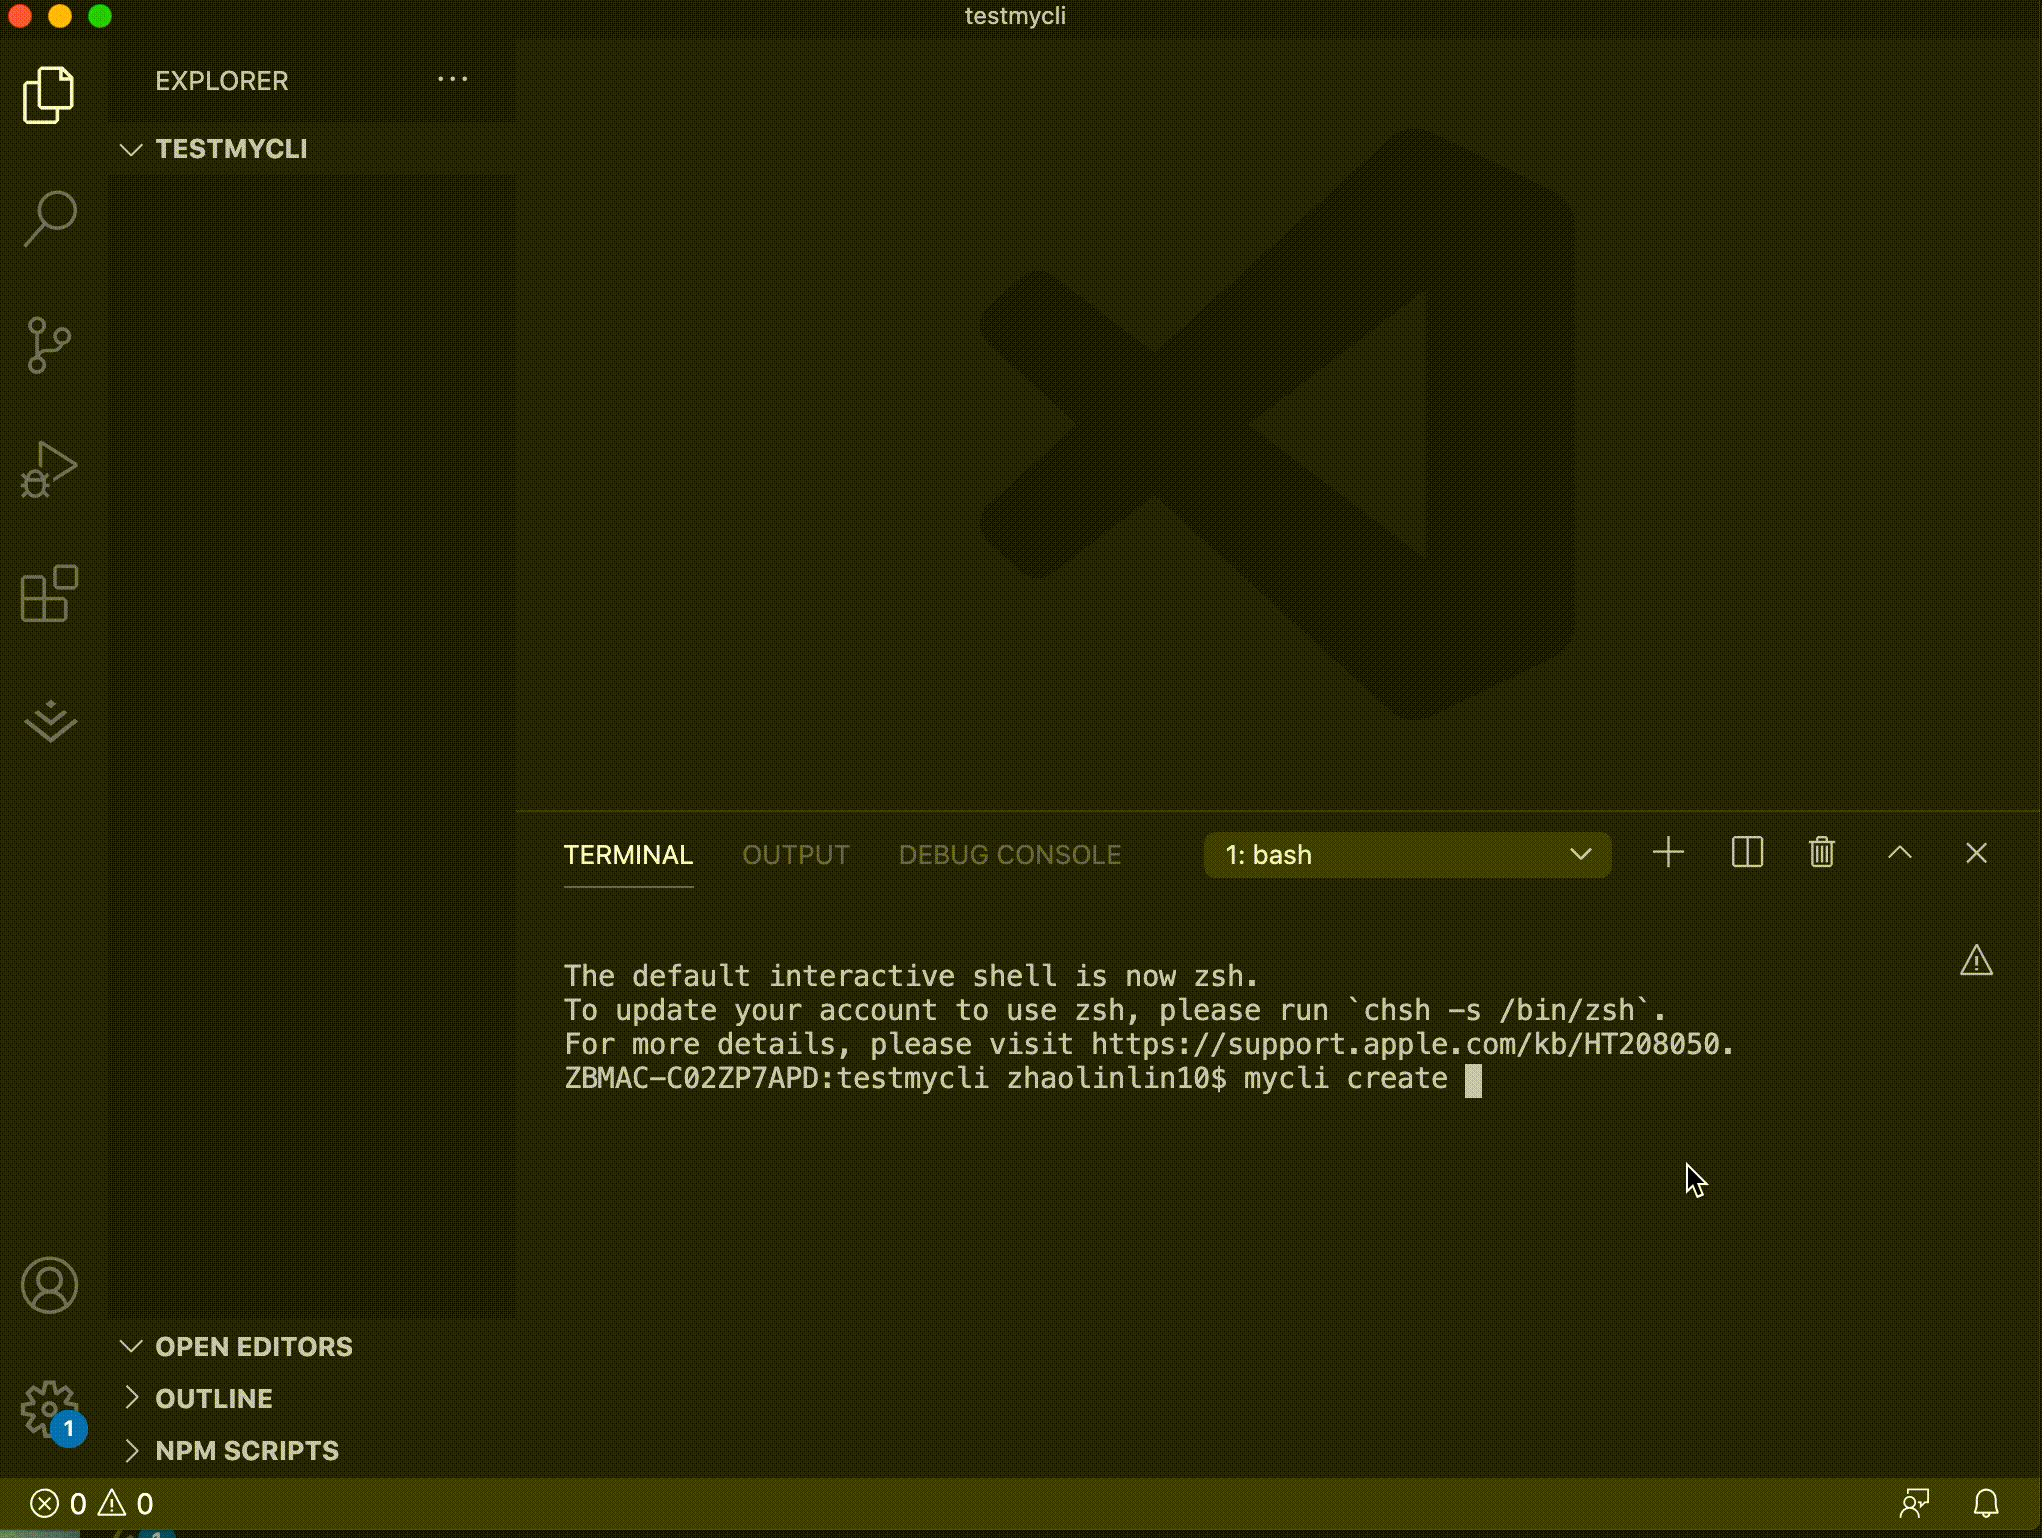This screenshot has height=1538, width=2042.
Task: Focus the terminal at mycli create prompt
Action: coord(1473,1080)
